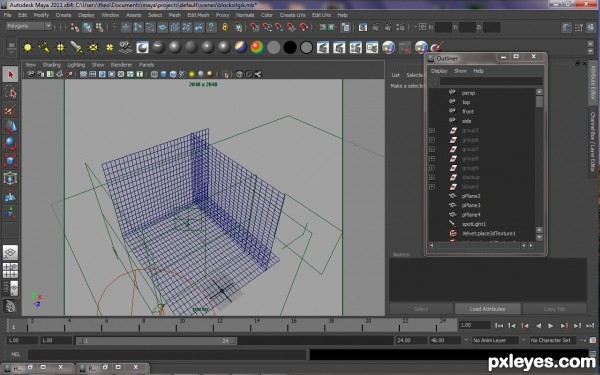Open the Edit Mesh menu

tap(198, 15)
